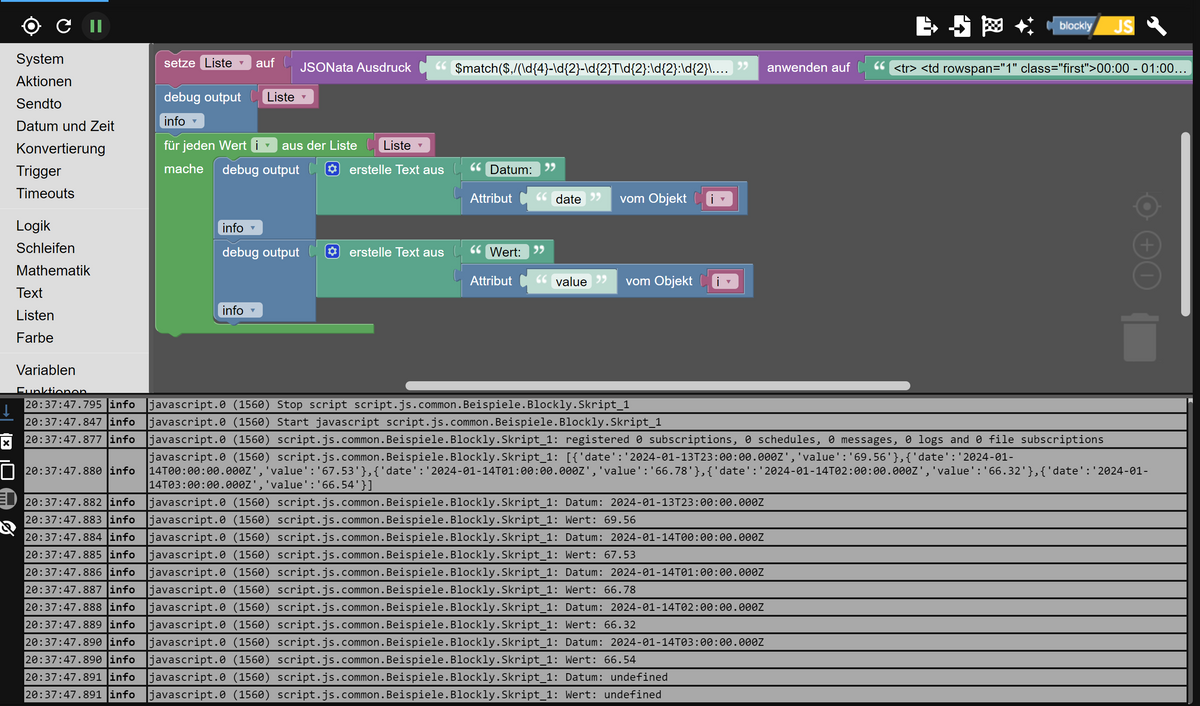Edit the <tr> HTML text input field

[x=1039, y=68]
